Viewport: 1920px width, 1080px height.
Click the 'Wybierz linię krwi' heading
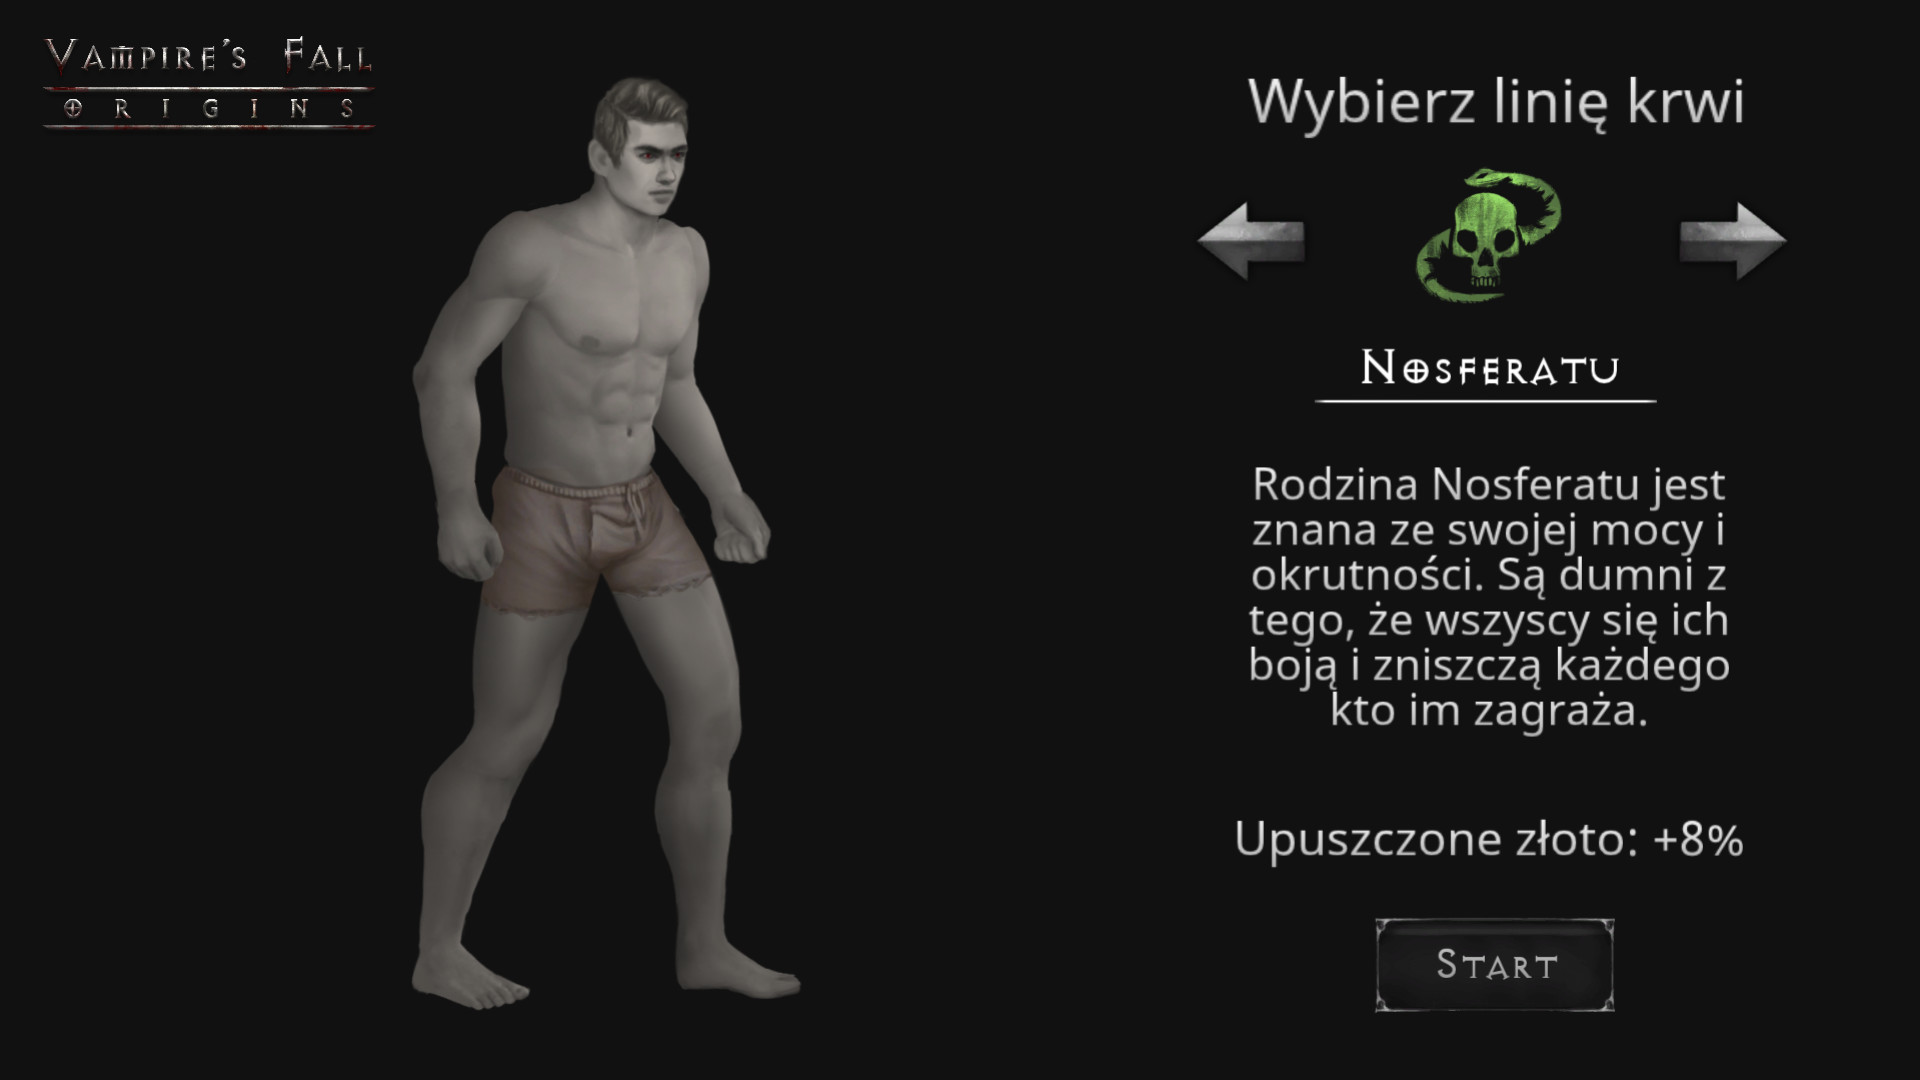[1496, 101]
